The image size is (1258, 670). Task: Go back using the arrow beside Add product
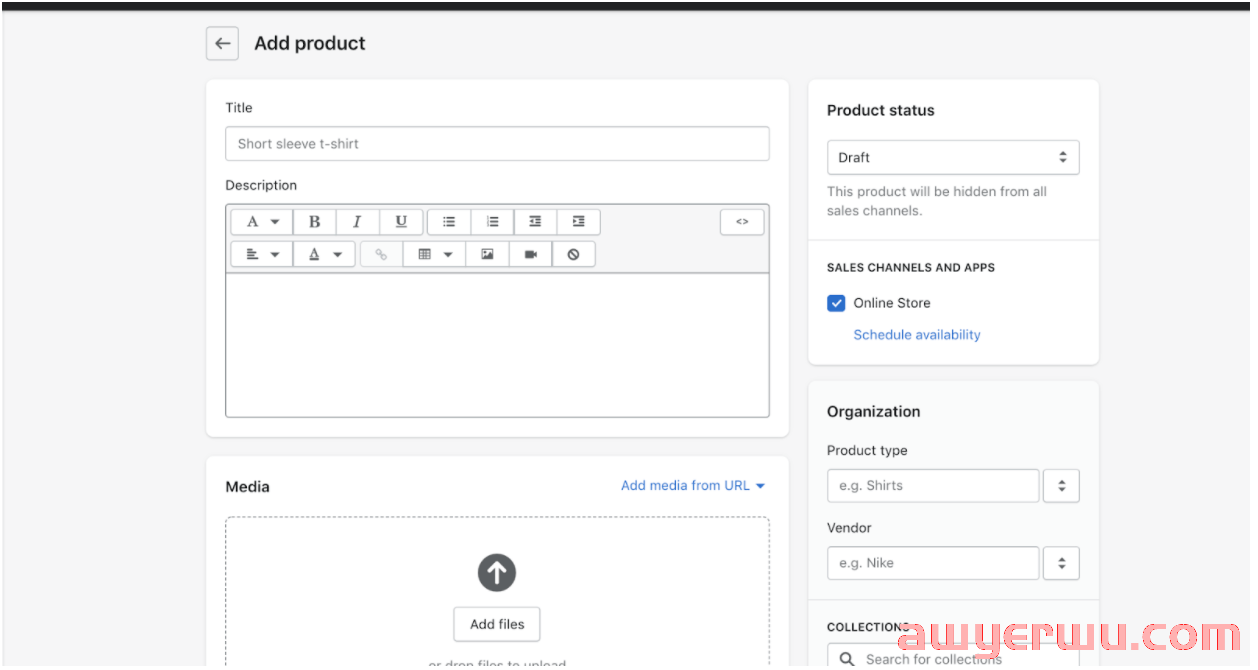click(x=222, y=43)
